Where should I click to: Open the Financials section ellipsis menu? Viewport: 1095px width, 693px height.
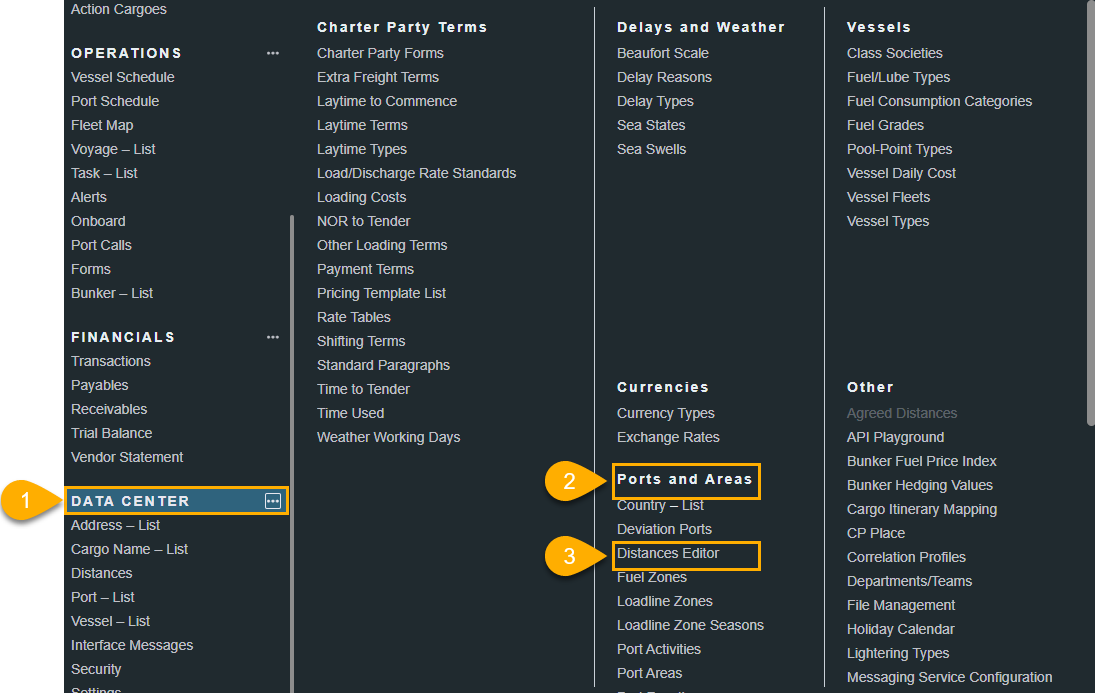coord(273,337)
